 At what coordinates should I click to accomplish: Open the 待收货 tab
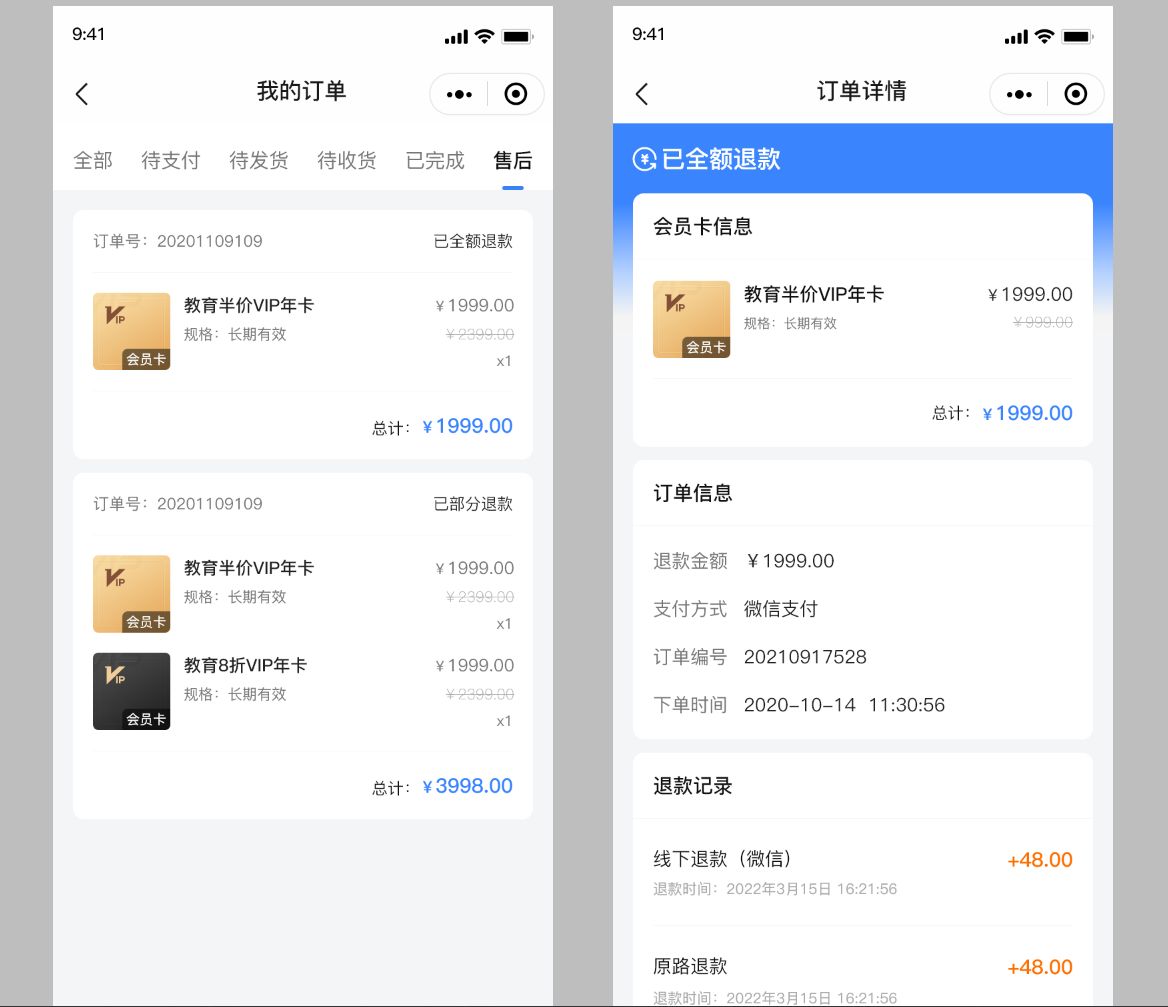pyautogui.click(x=347, y=160)
